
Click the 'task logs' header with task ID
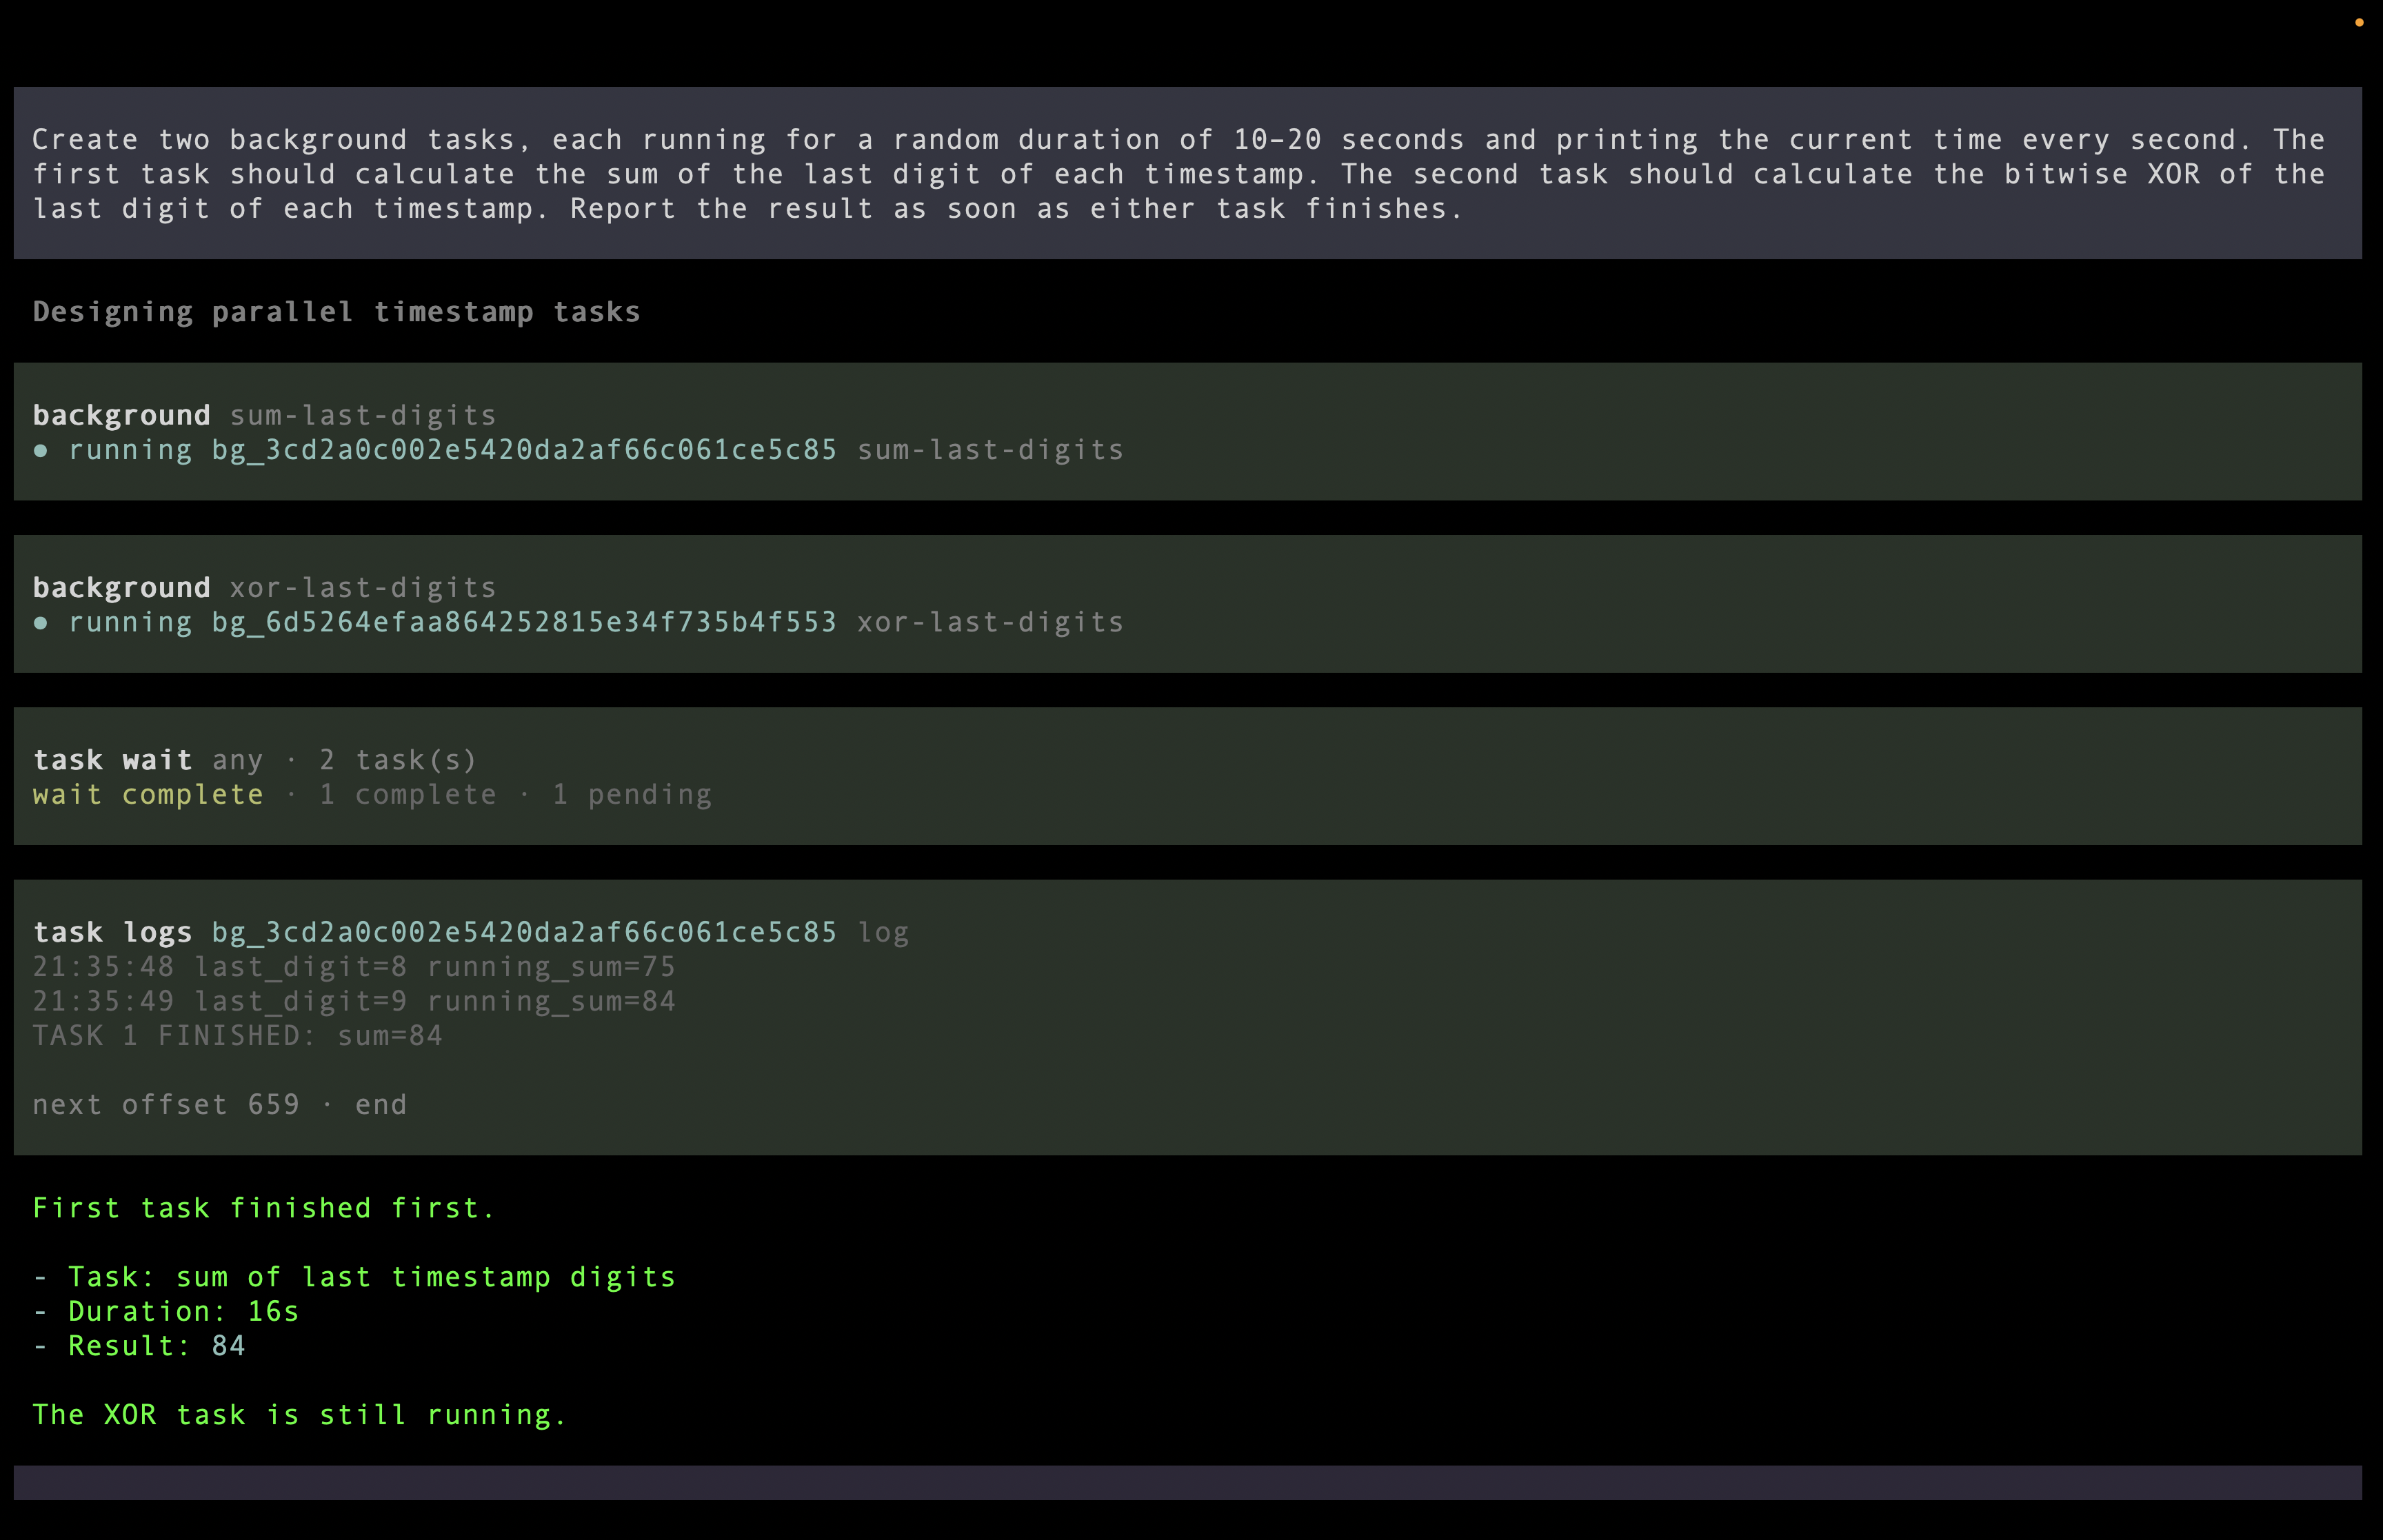[x=470, y=932]
